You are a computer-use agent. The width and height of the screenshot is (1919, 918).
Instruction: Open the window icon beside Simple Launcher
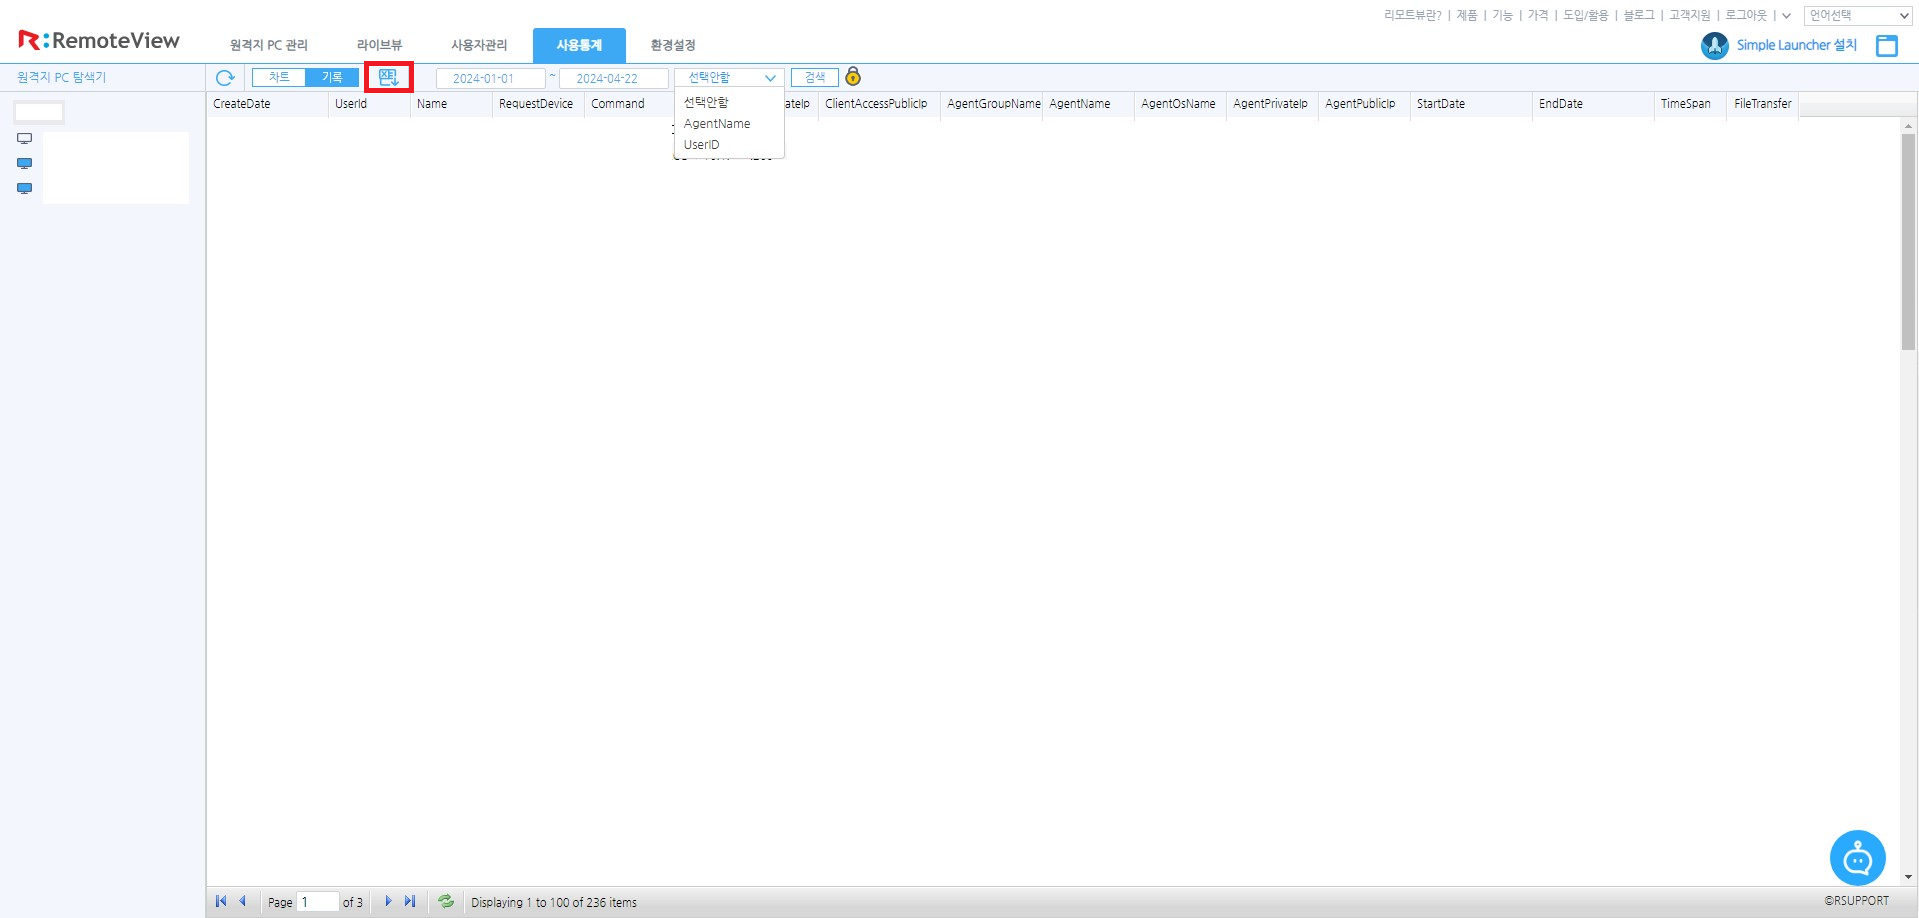pyautogui.click(x=1887, y=45)
